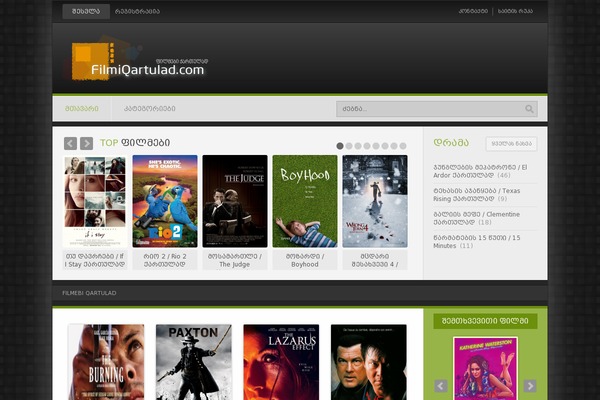Viewport: 600px width, 400px height.
Task: Open the Boyhood poster
Action: pos(305,201)
